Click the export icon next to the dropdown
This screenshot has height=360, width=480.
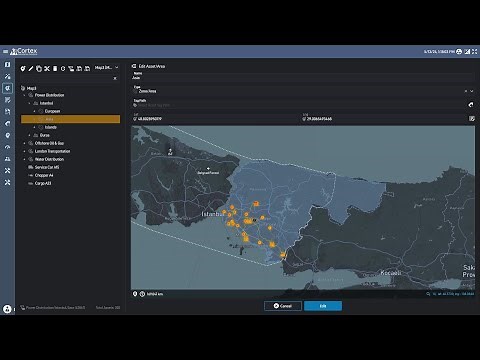coord(87,68)
